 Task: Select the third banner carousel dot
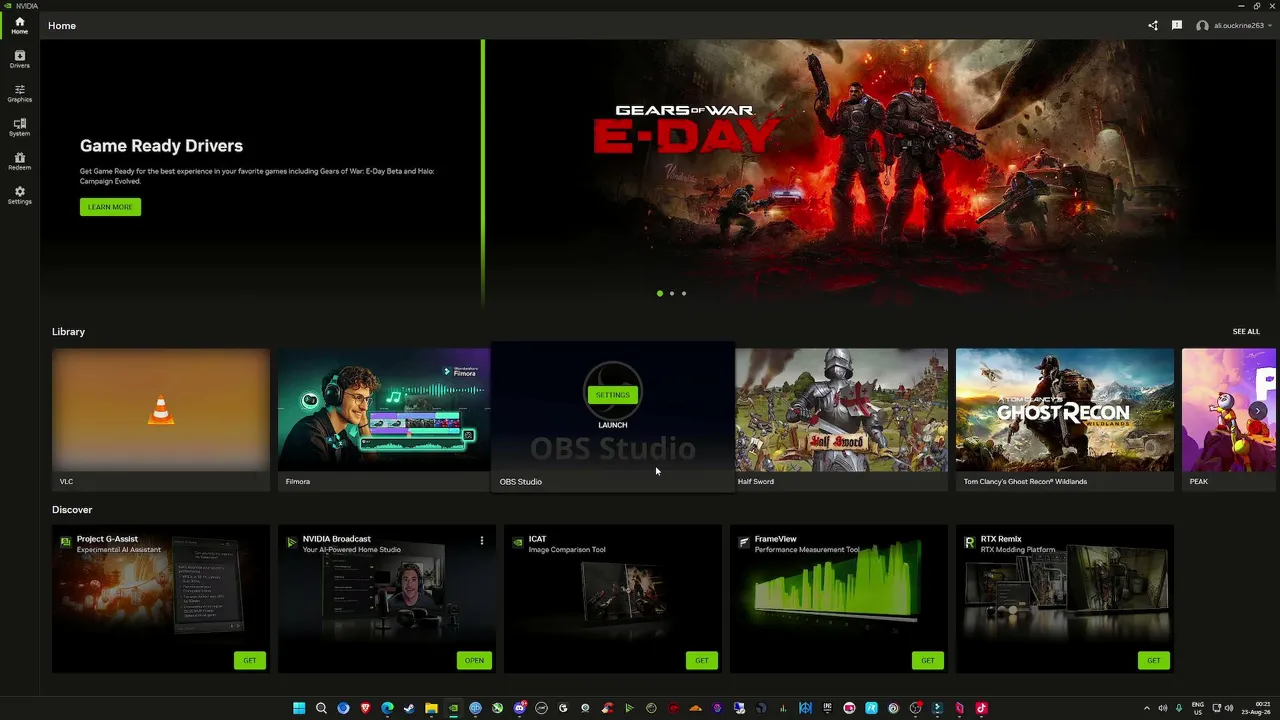pyautogui.click(x=684, y=293)
